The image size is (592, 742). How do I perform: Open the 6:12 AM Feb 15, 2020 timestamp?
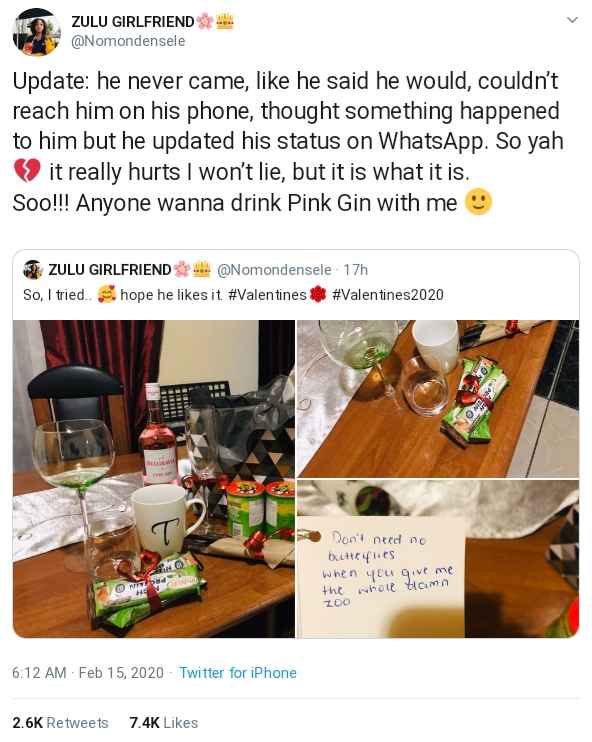(x=88, y=672)
